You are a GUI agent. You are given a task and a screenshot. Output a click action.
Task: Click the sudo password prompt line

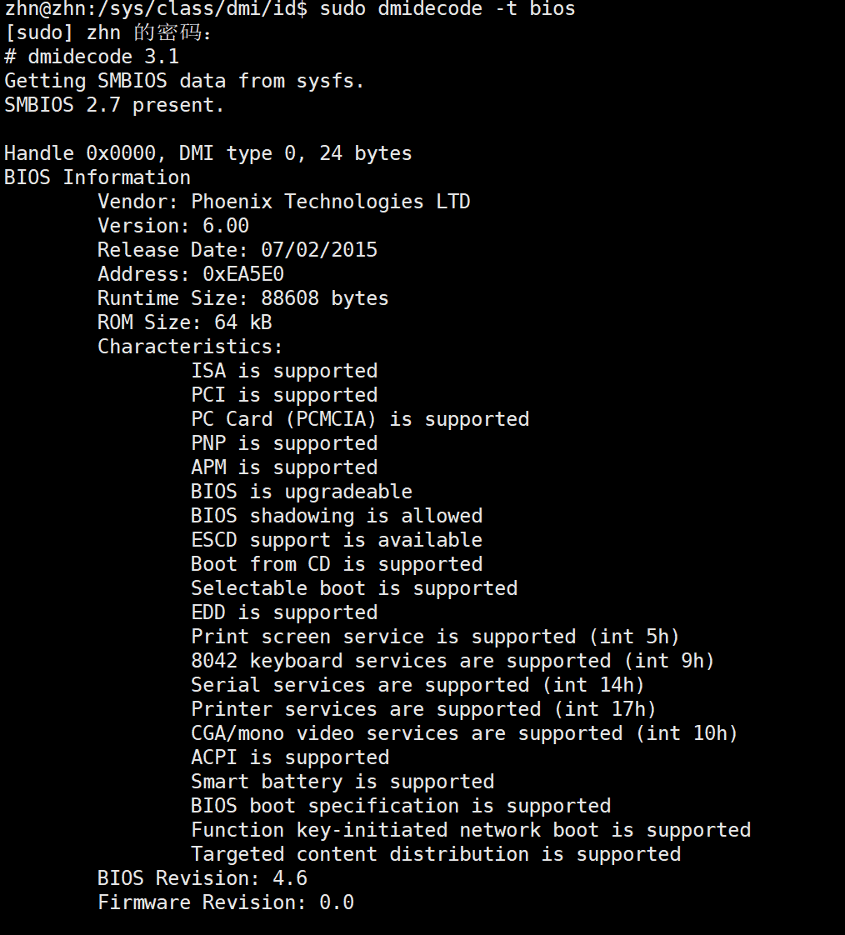pyautogui.click(x=107, y=33)
